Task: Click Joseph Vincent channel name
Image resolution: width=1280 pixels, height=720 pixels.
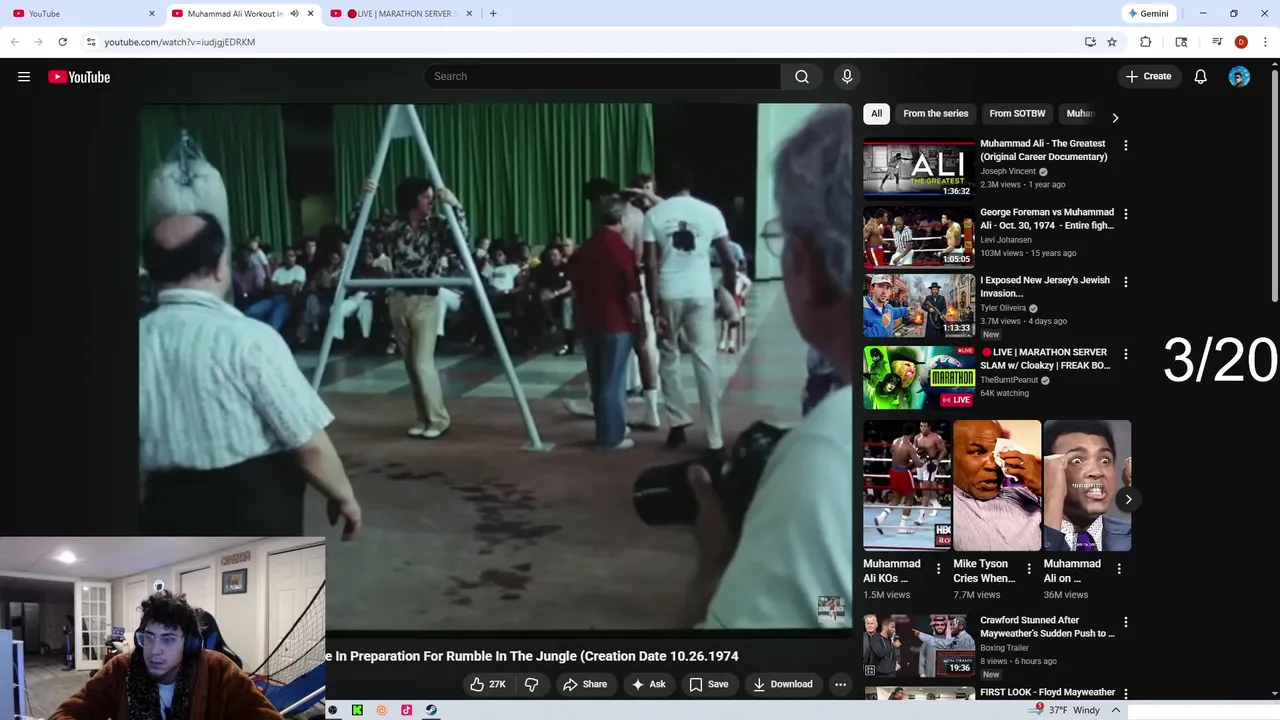Action: (1008, 171)
